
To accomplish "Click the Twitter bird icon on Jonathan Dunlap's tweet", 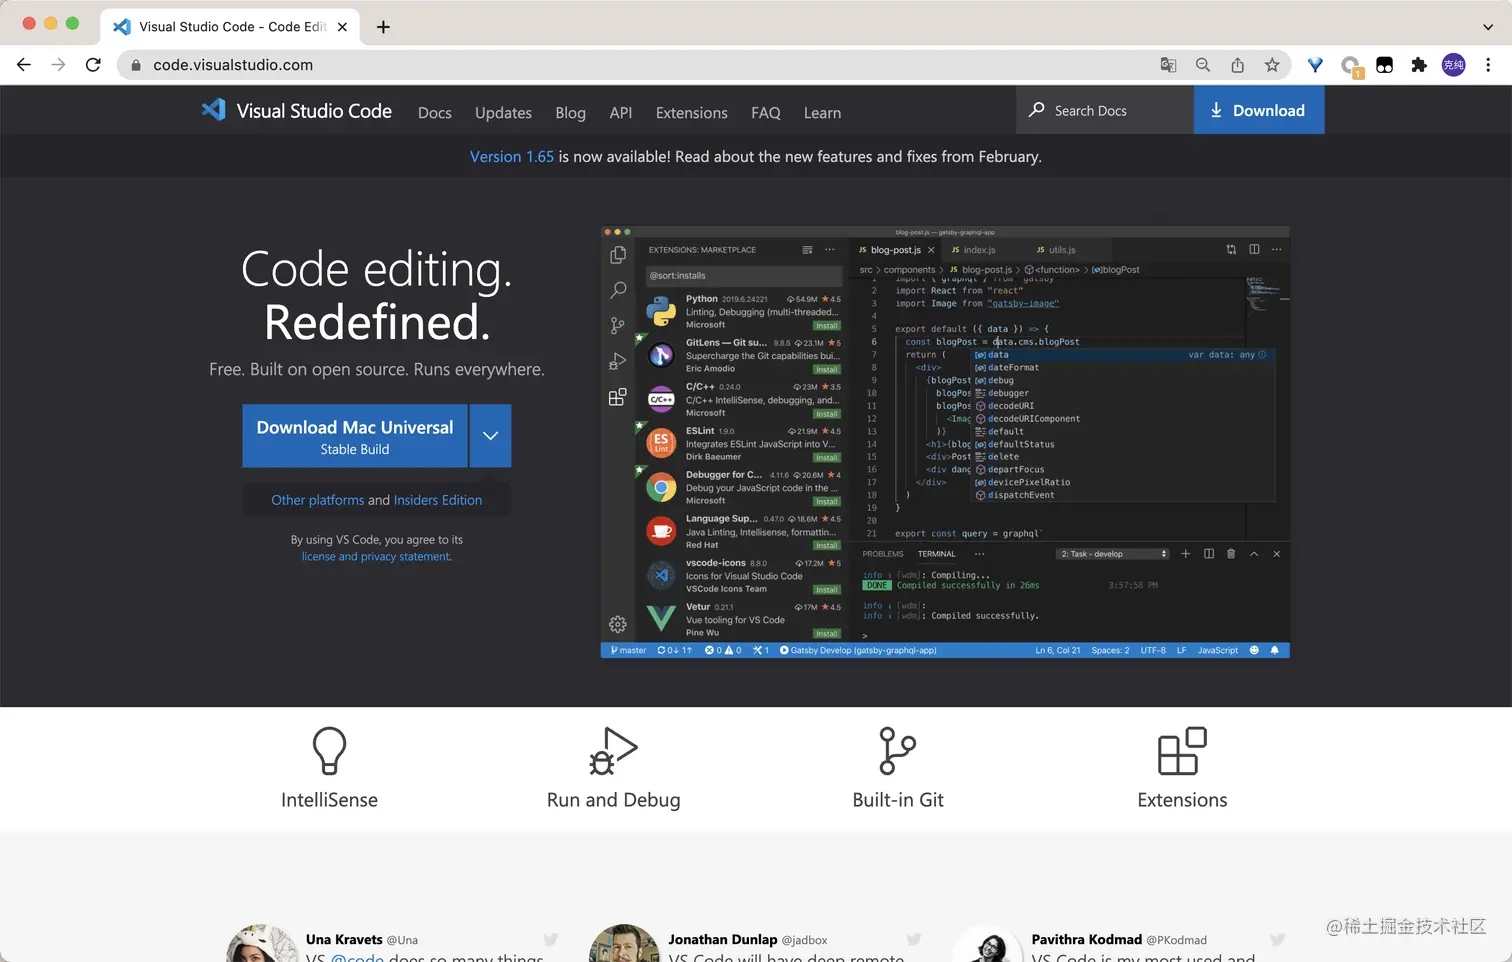I will (913, 940).
